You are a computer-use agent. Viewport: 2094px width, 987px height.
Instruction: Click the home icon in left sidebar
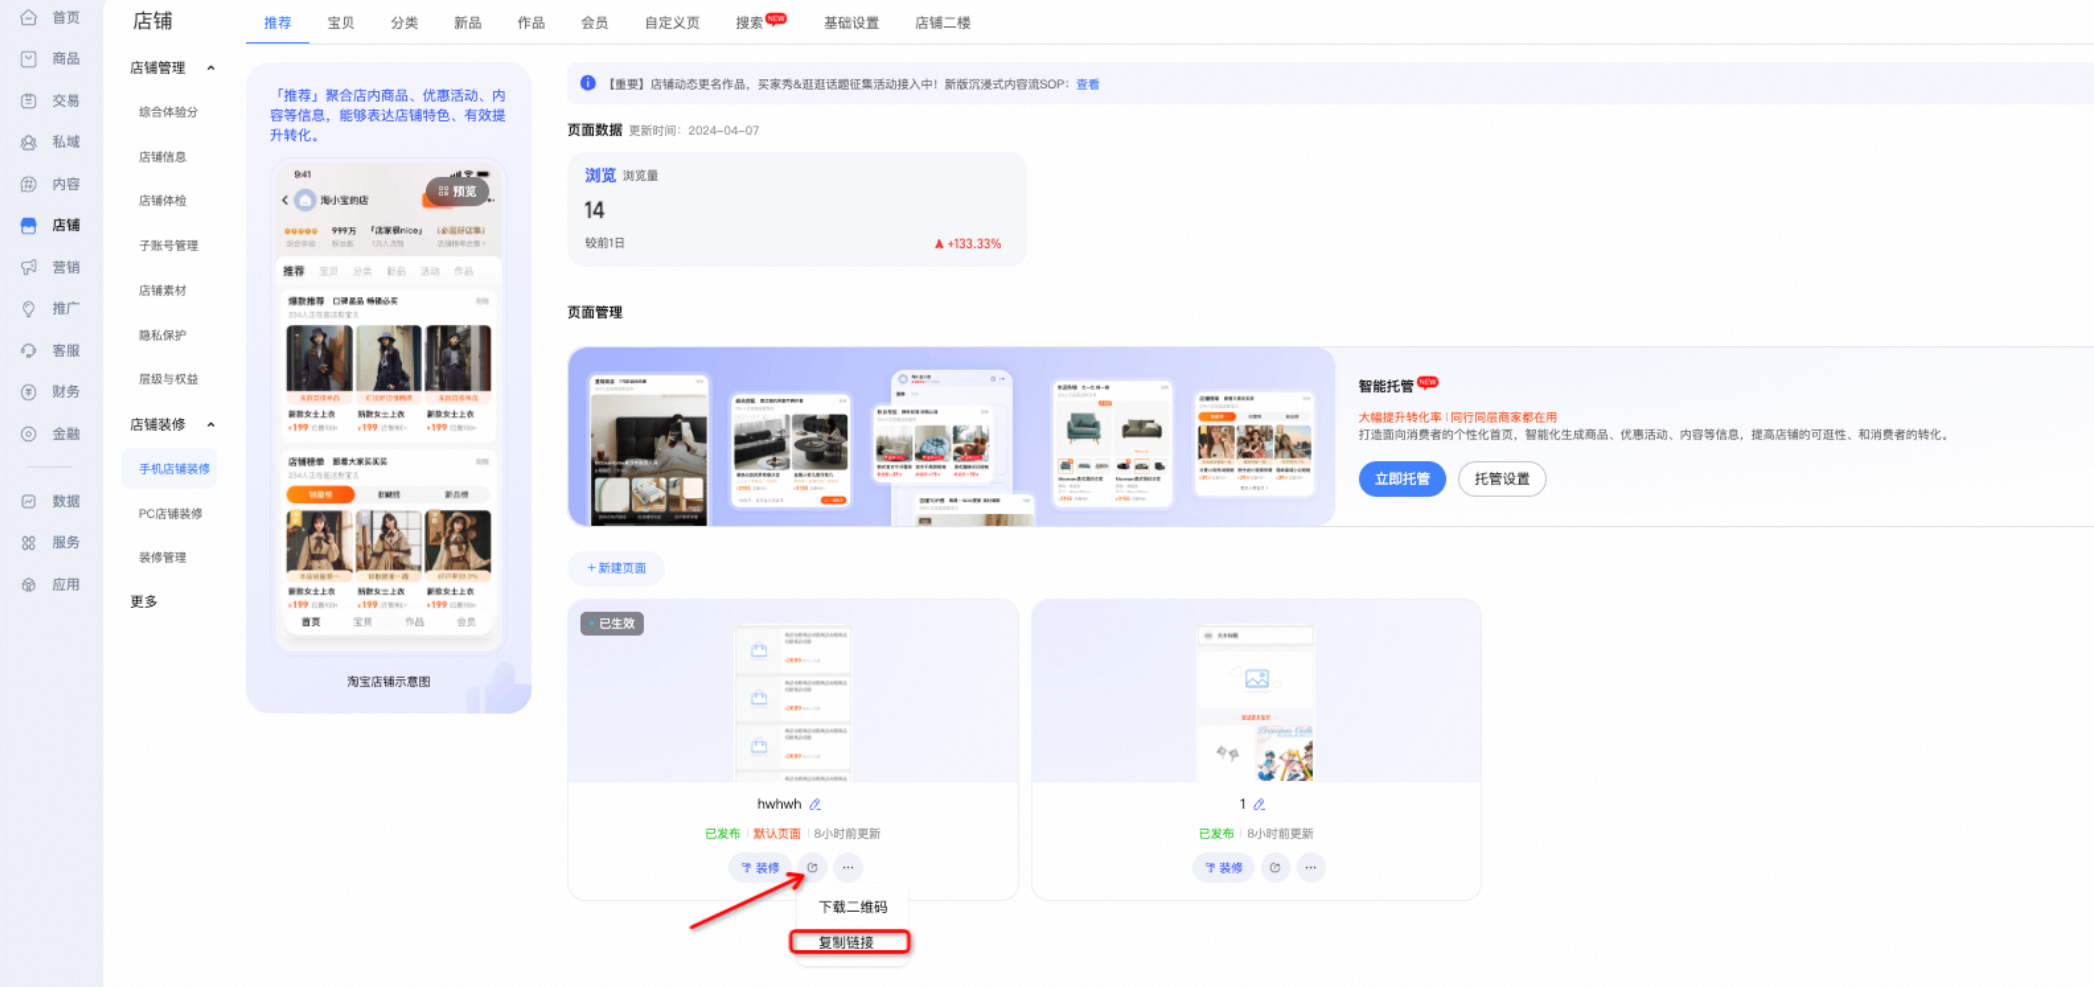click(x=29, y=17)
